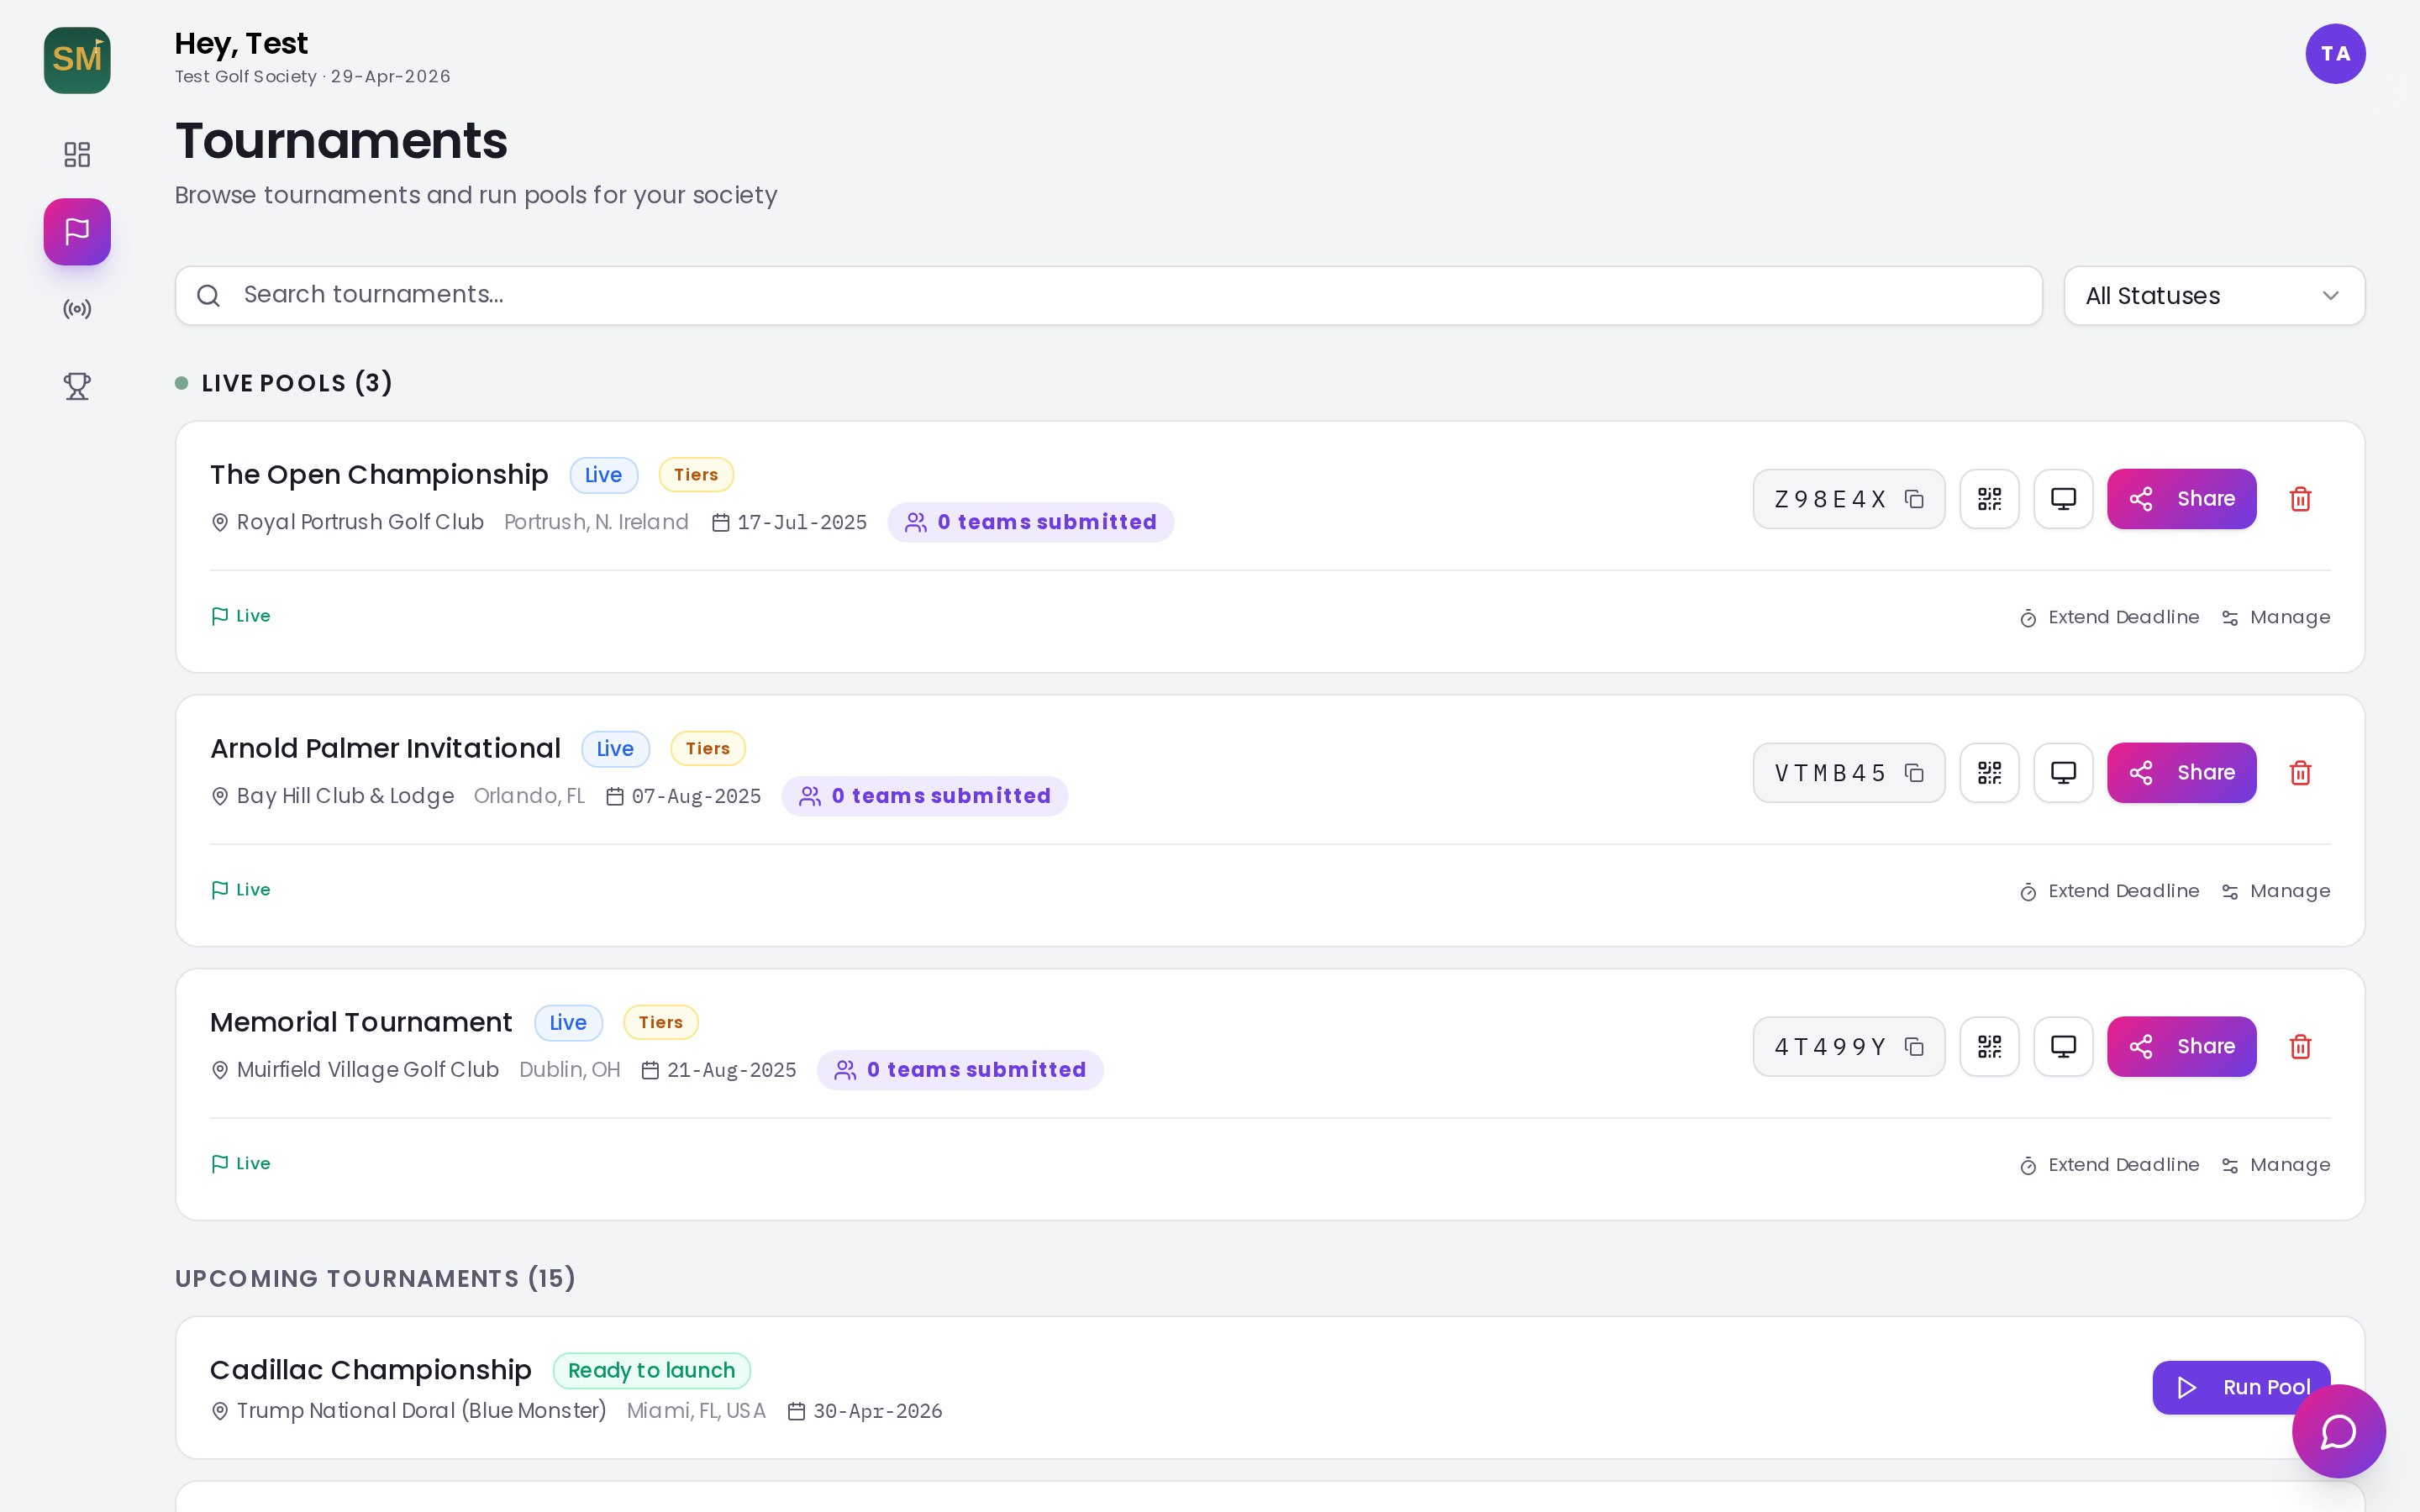The height and width of the screenshot is (1512, 2420).
Task: Focus the Search tournaments field
Action: click(x=1108, y=296)
